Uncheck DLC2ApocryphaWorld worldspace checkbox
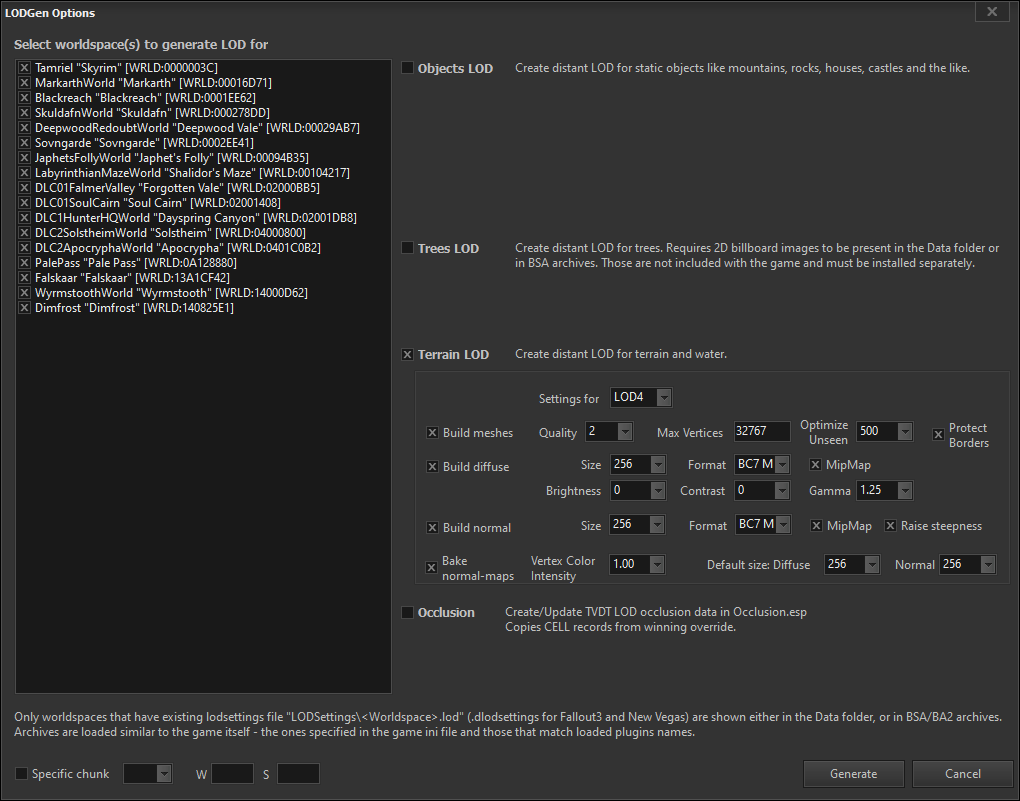This screenshot has height=801, width=1020. (24, 247)
